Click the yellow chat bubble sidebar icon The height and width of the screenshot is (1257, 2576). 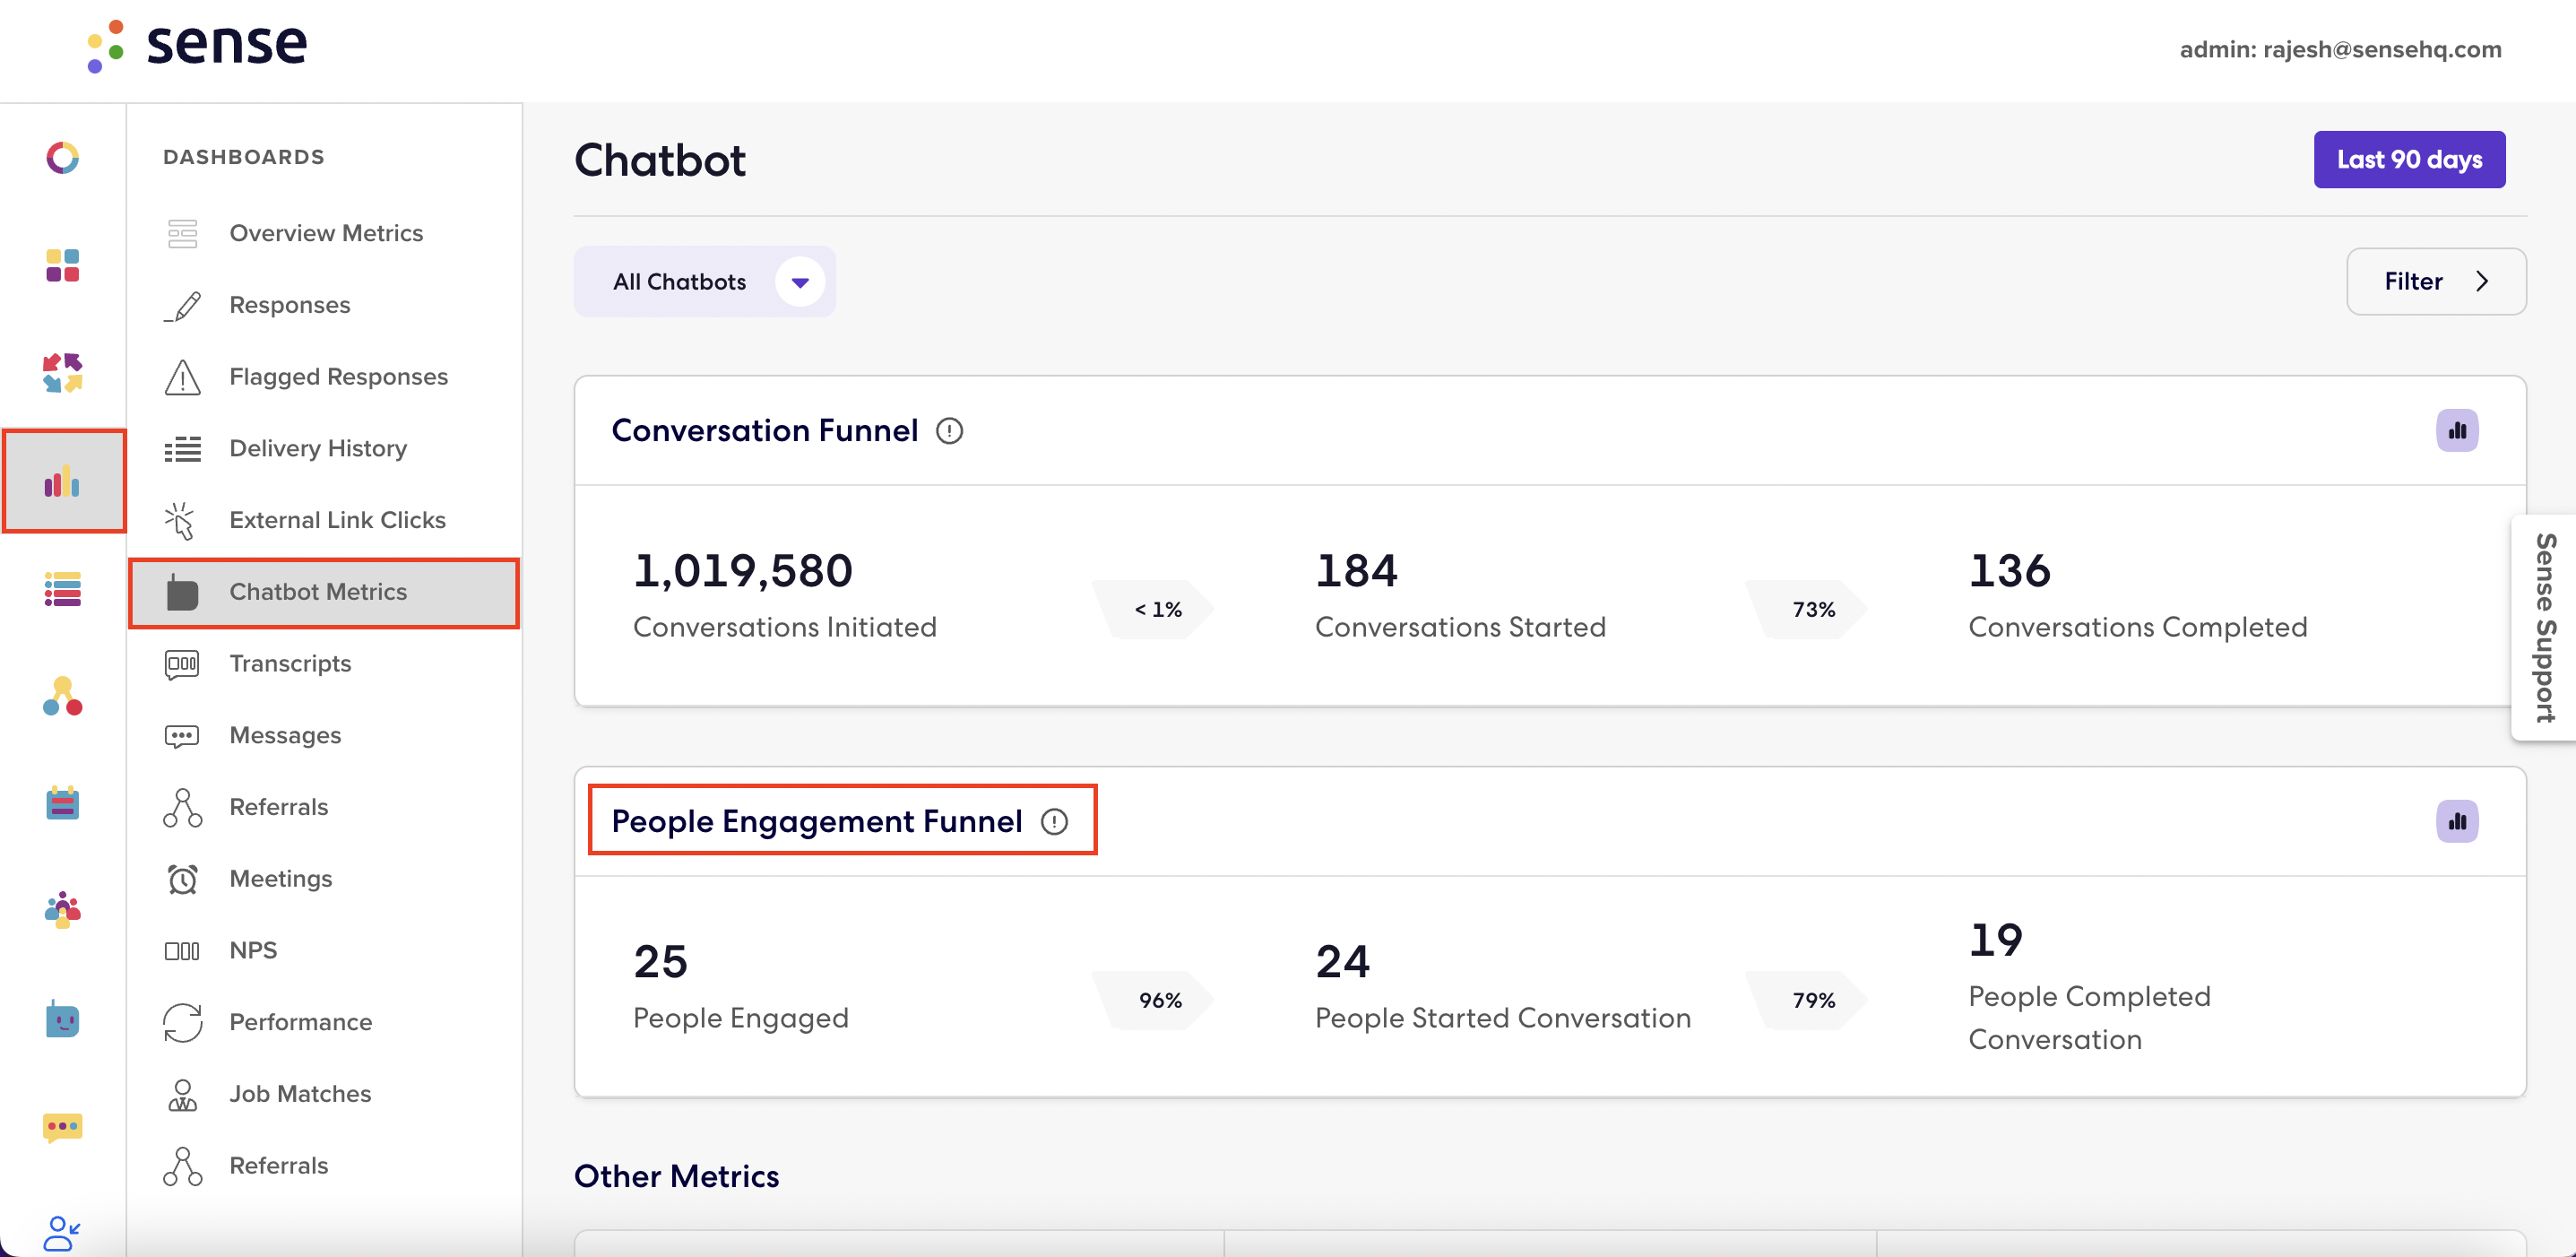(x=62, y=1127)
